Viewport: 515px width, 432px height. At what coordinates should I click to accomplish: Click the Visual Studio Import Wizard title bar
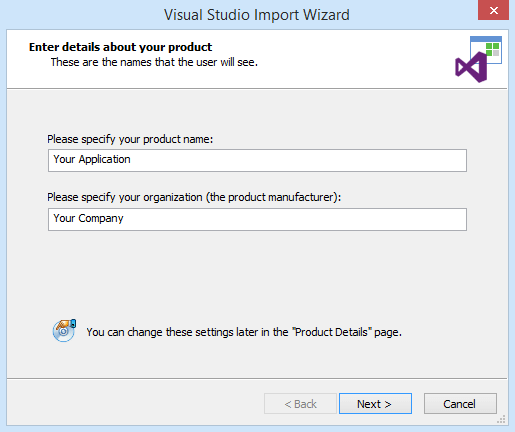coord(257,15)
